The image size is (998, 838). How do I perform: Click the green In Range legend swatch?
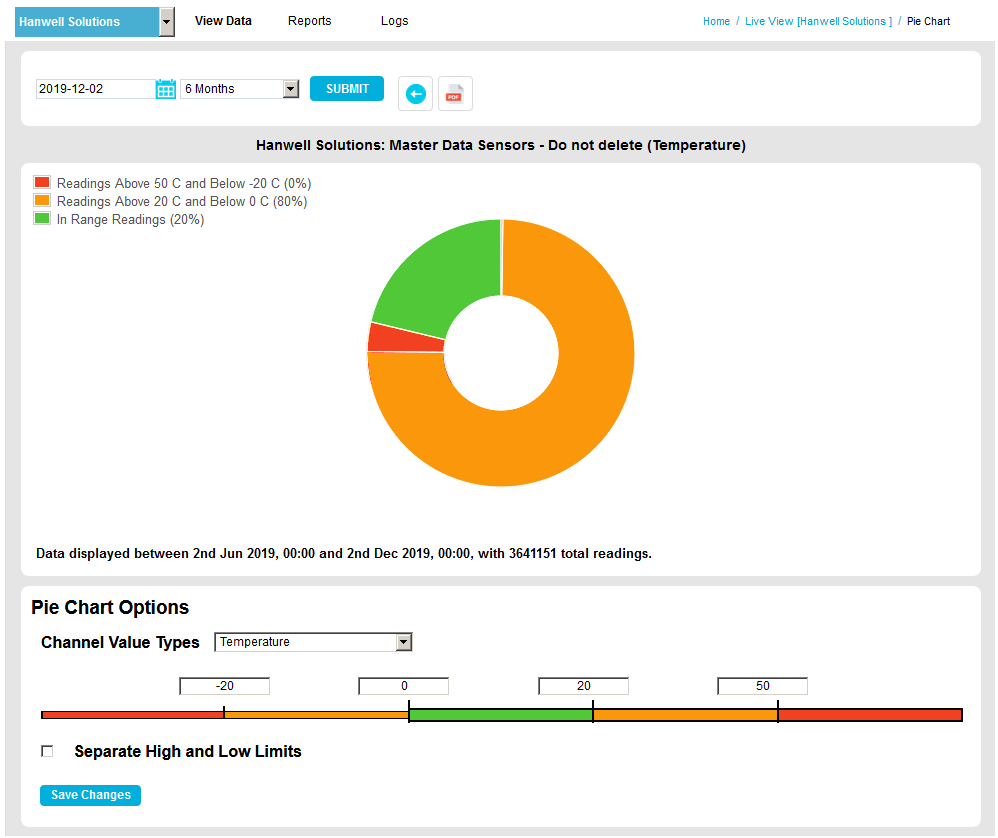point(42,218)
